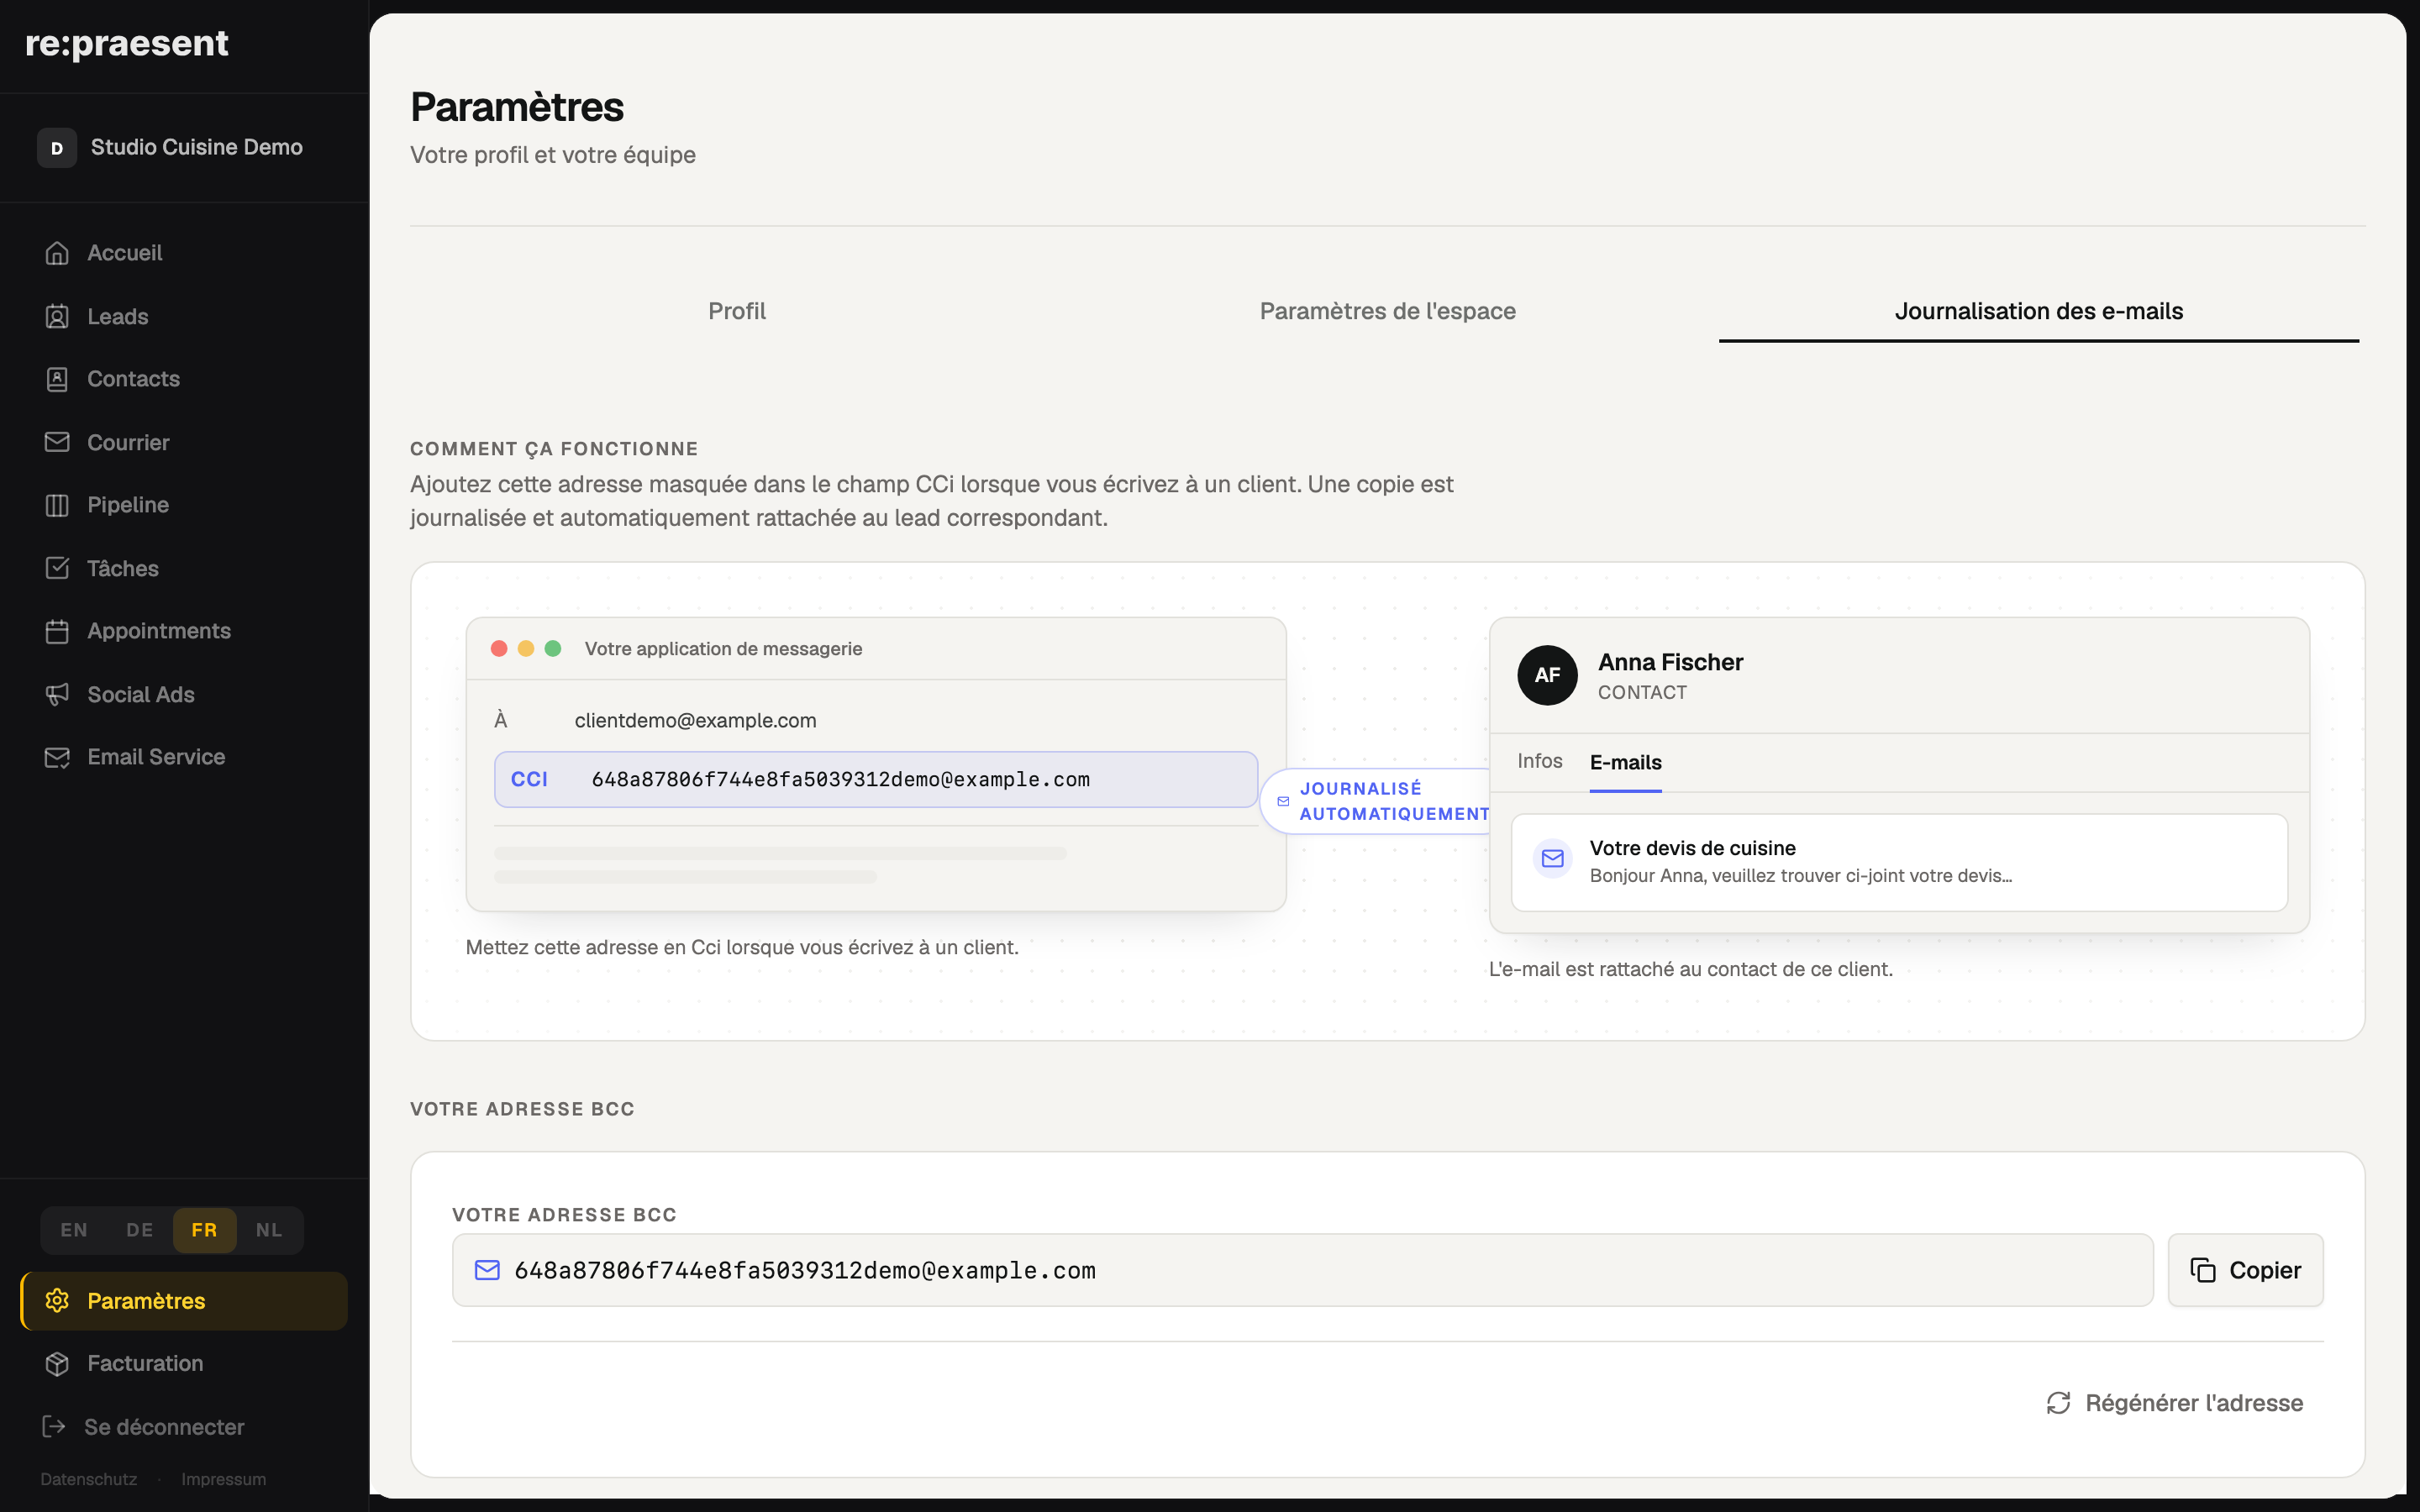2420x1512 pixels.
Task: Click the Anna Fischer name
Action: (x=1670, y=662)
